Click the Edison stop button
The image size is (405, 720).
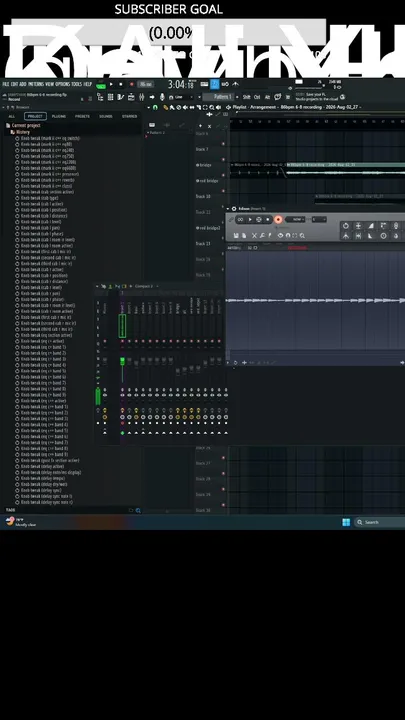pyautogui.click(x=268, y=219)
